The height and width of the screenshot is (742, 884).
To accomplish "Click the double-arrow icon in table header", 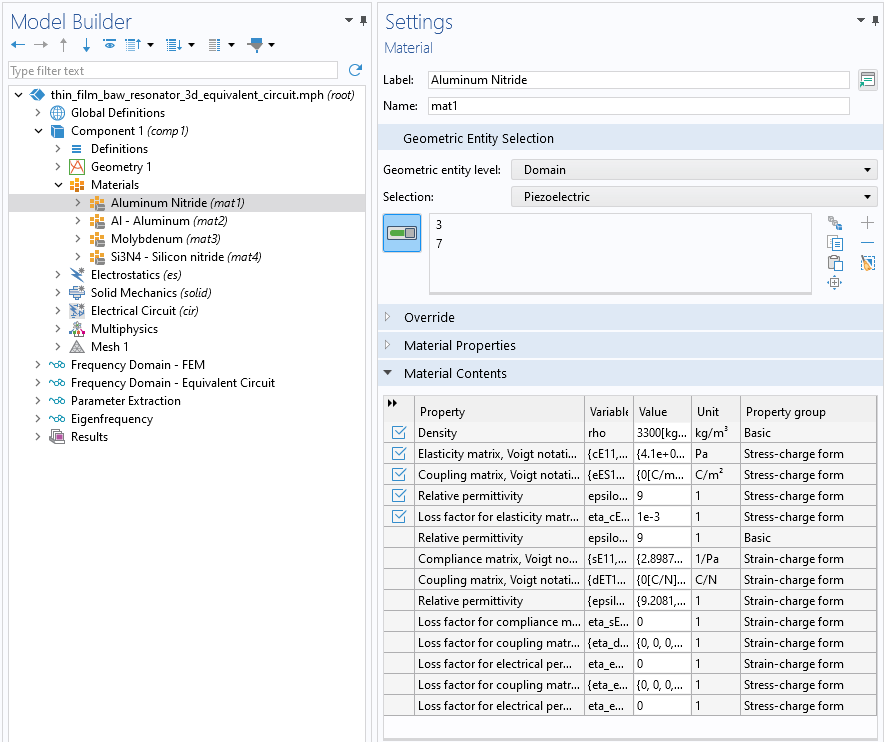I will click(392, 403).
